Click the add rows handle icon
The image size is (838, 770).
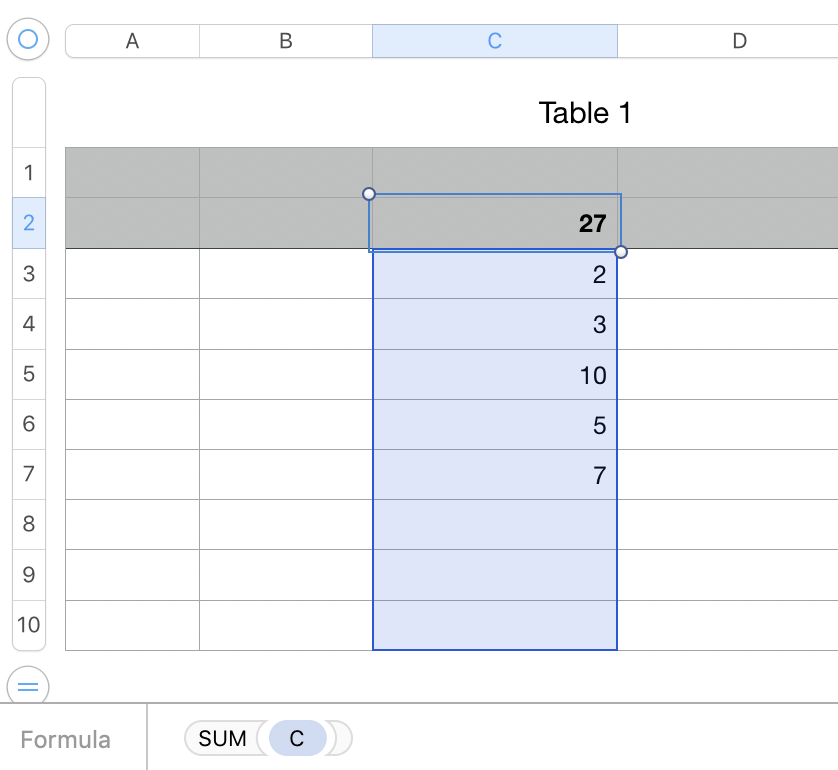[x=28, y=686]
